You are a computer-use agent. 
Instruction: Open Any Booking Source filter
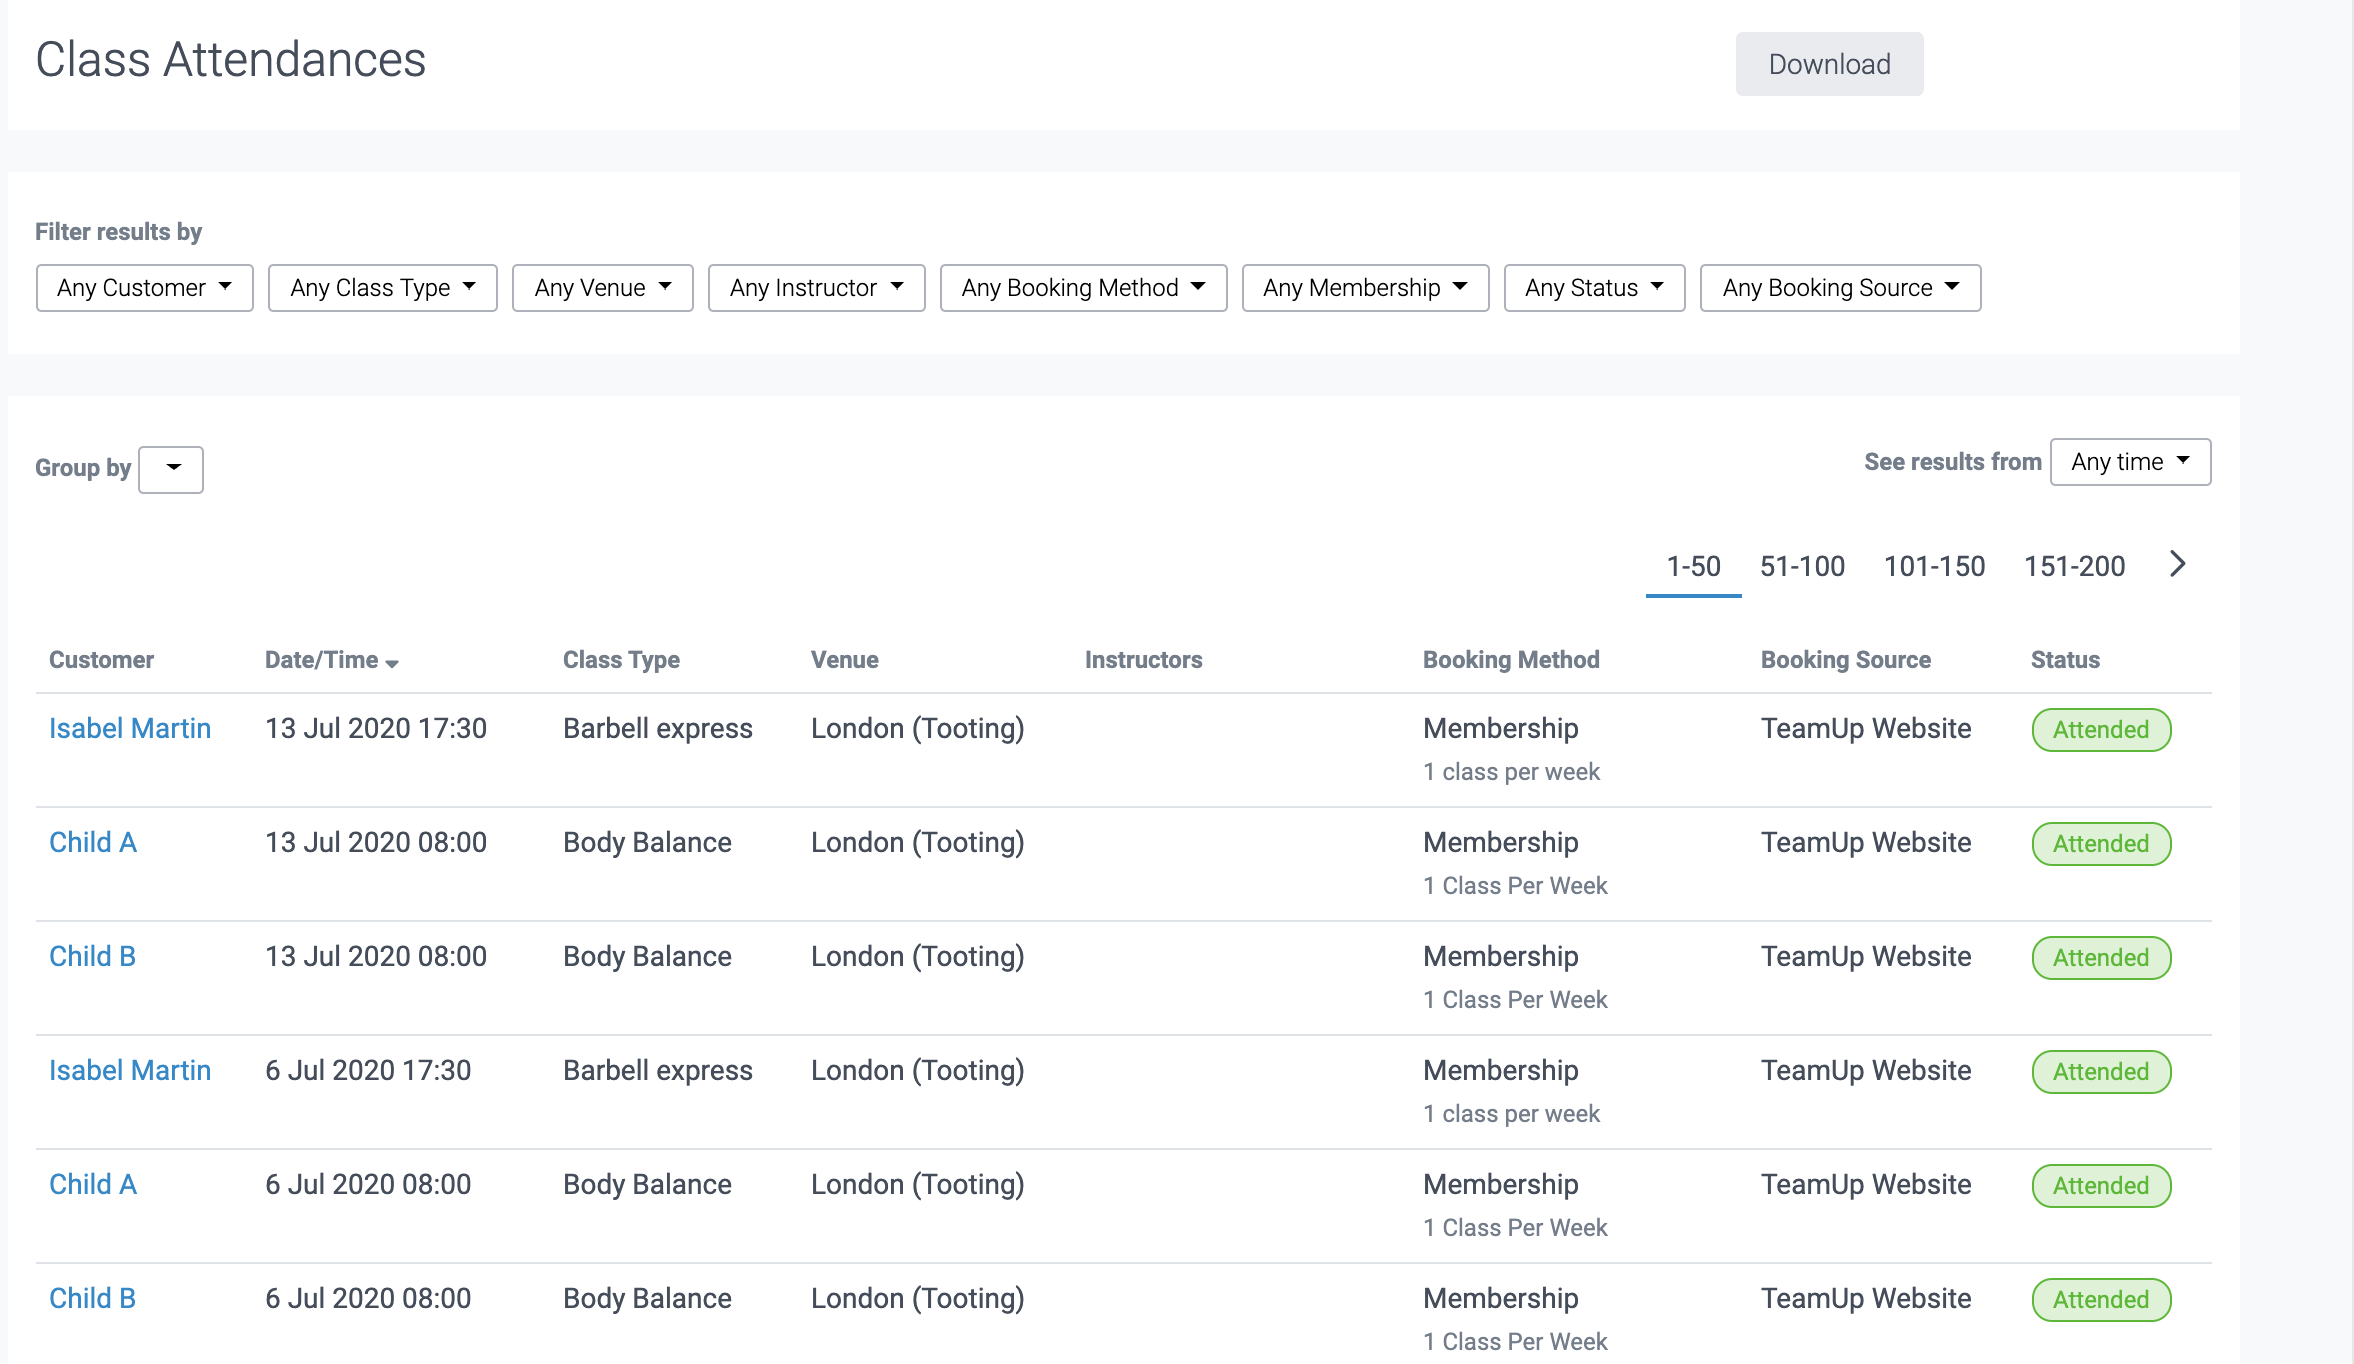tap(1840, 288)
